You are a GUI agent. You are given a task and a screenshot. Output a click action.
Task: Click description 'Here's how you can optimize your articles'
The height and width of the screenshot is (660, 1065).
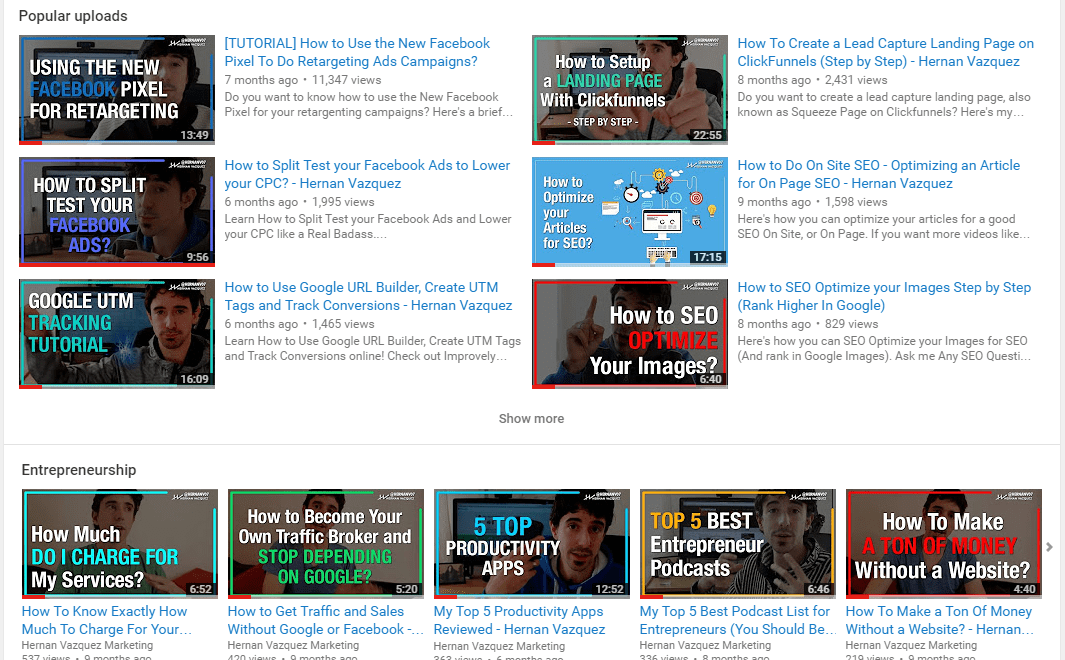click(x=884, y=227)
